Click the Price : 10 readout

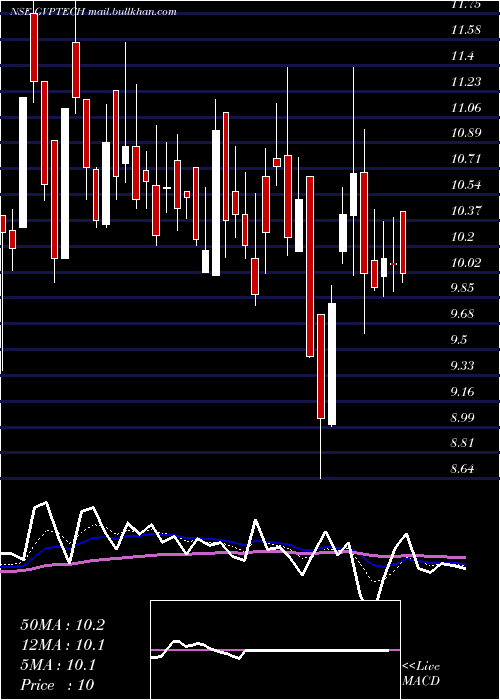click(x=57, y=685)
